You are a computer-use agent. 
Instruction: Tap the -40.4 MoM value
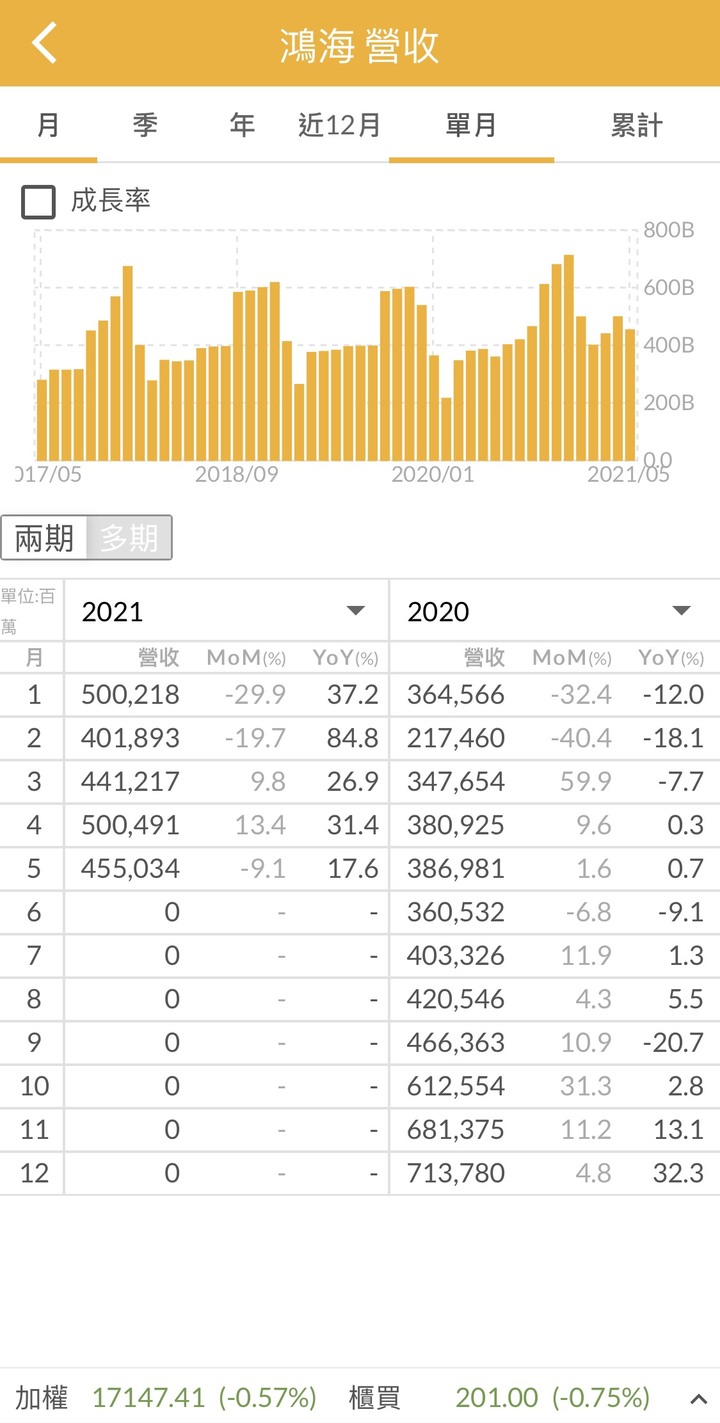[x=581, y=738]
